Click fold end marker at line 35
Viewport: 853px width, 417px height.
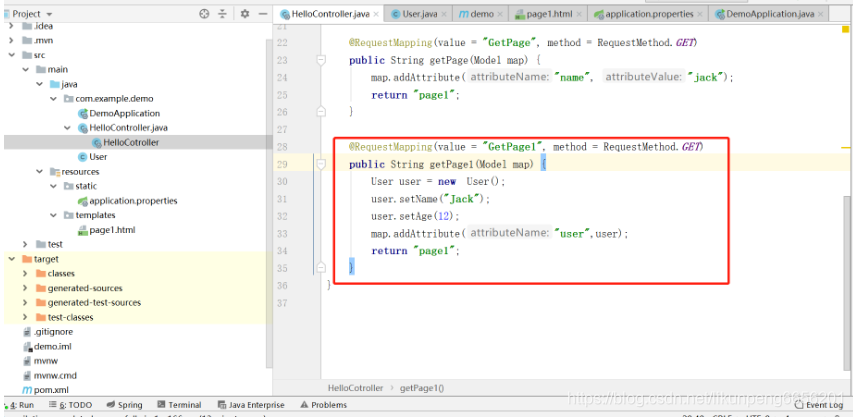321,267
